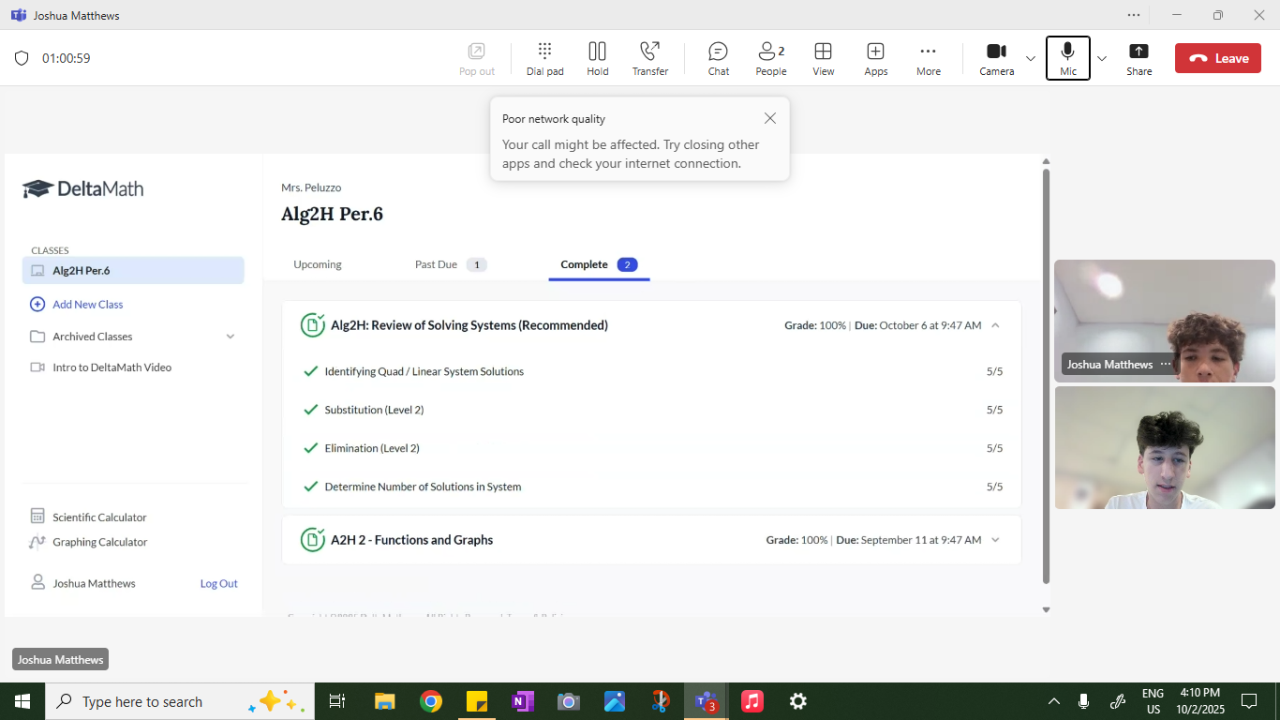Select the Complete tab
1280x720 pixels.
599,264
